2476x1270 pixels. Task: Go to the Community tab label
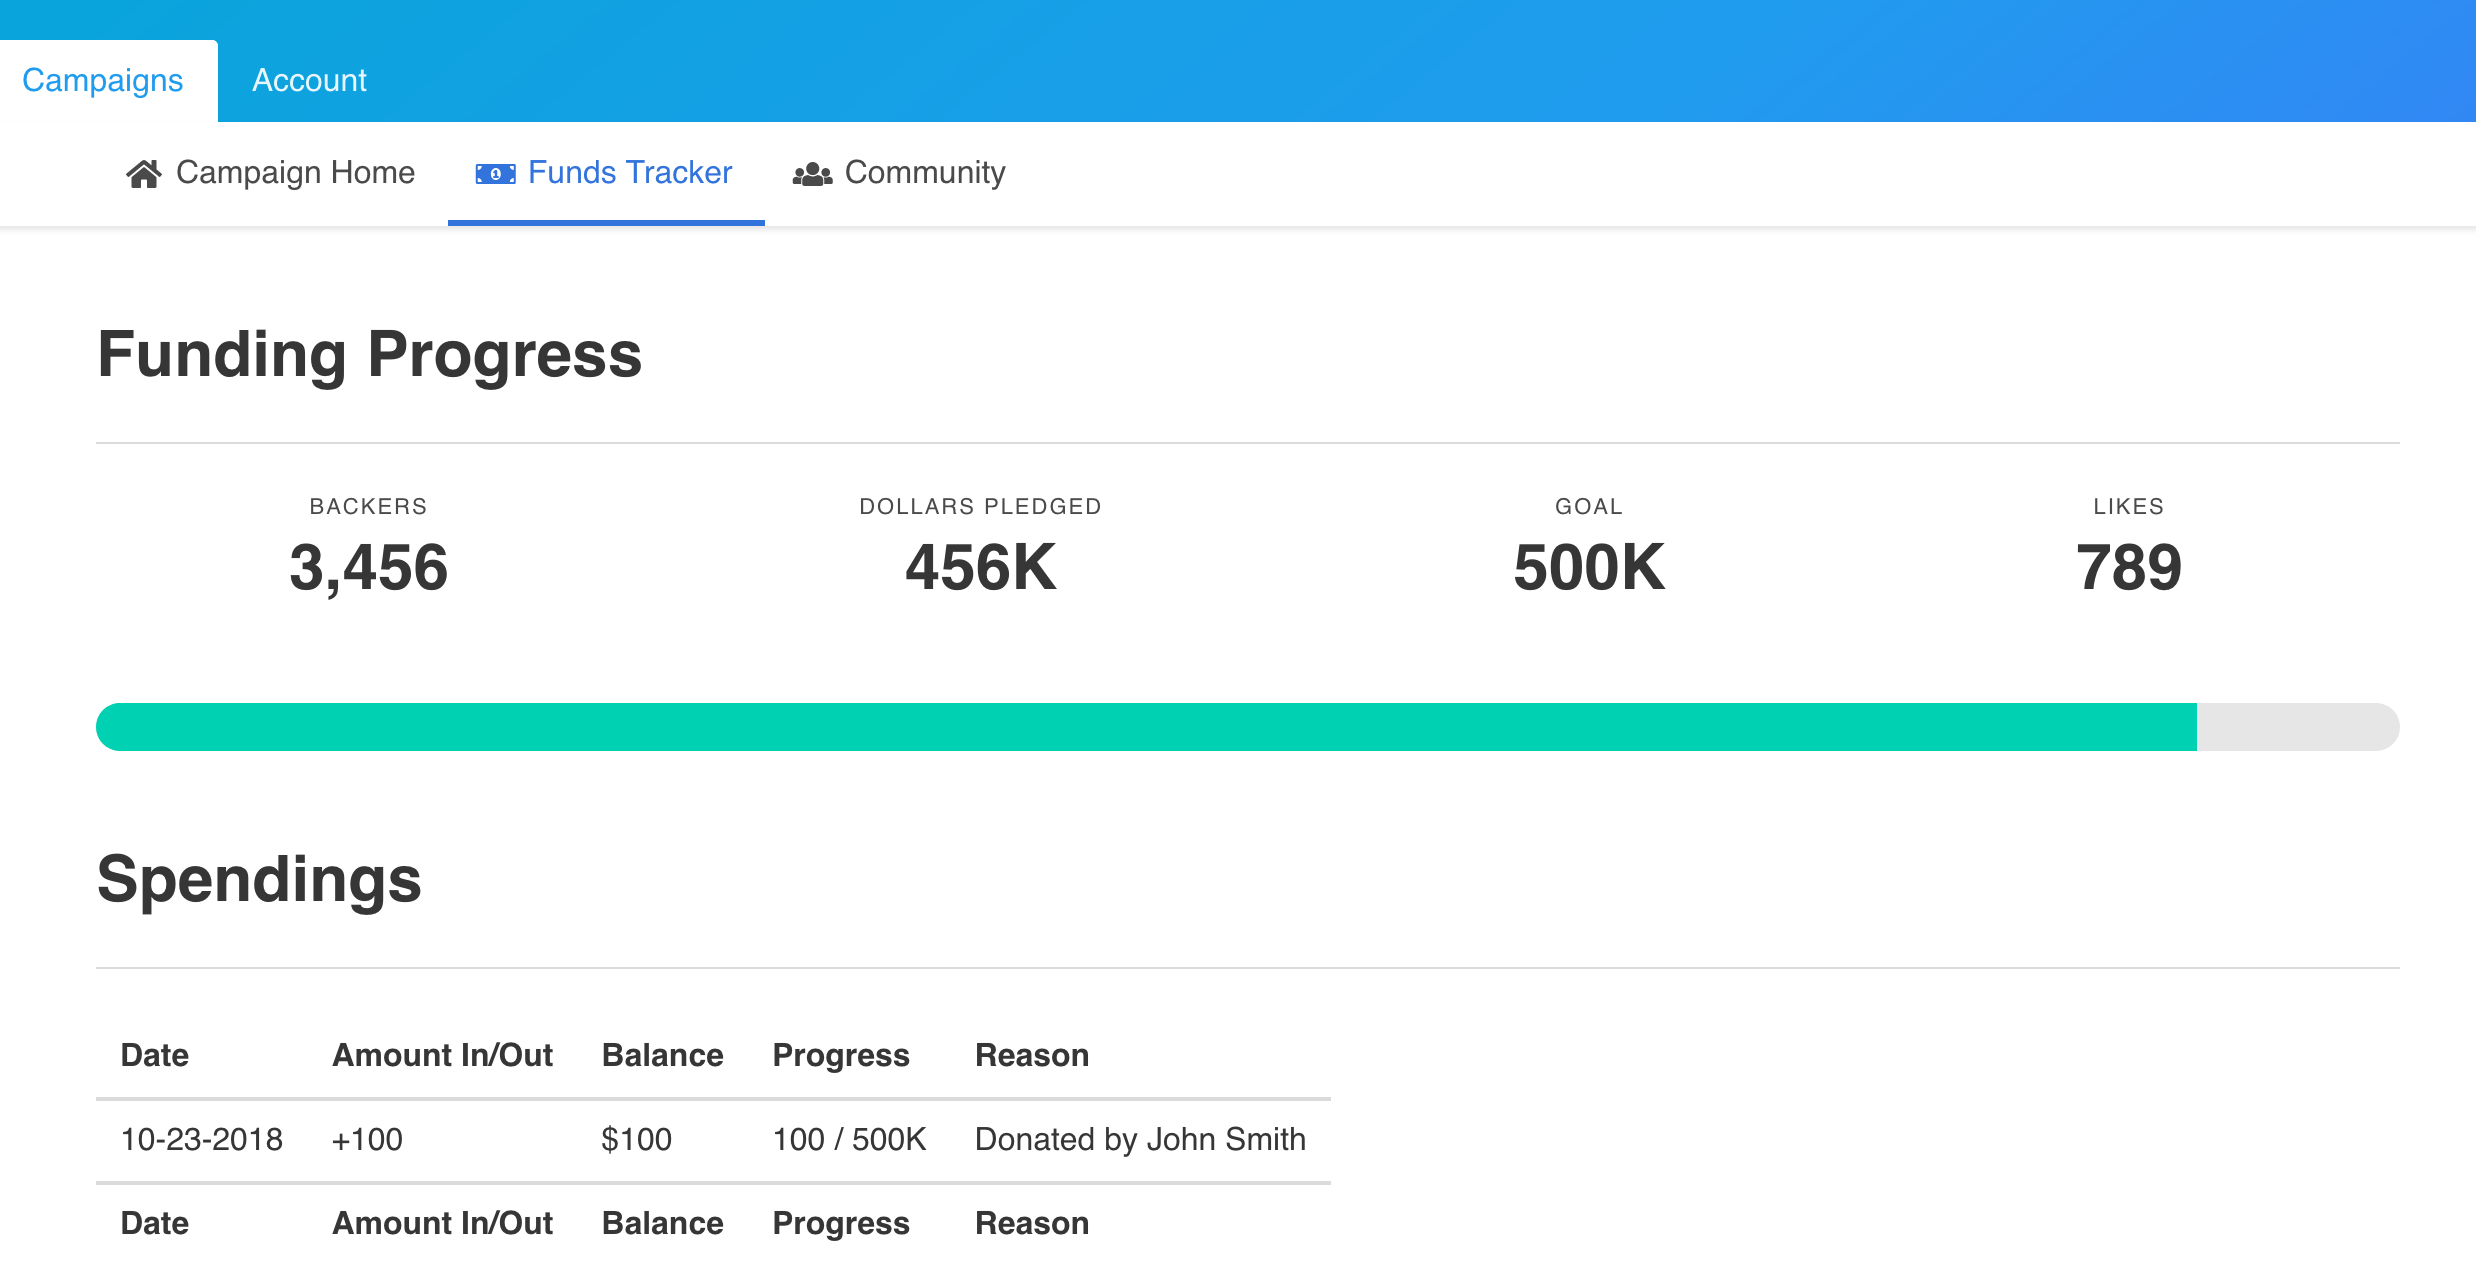[925, 173]
